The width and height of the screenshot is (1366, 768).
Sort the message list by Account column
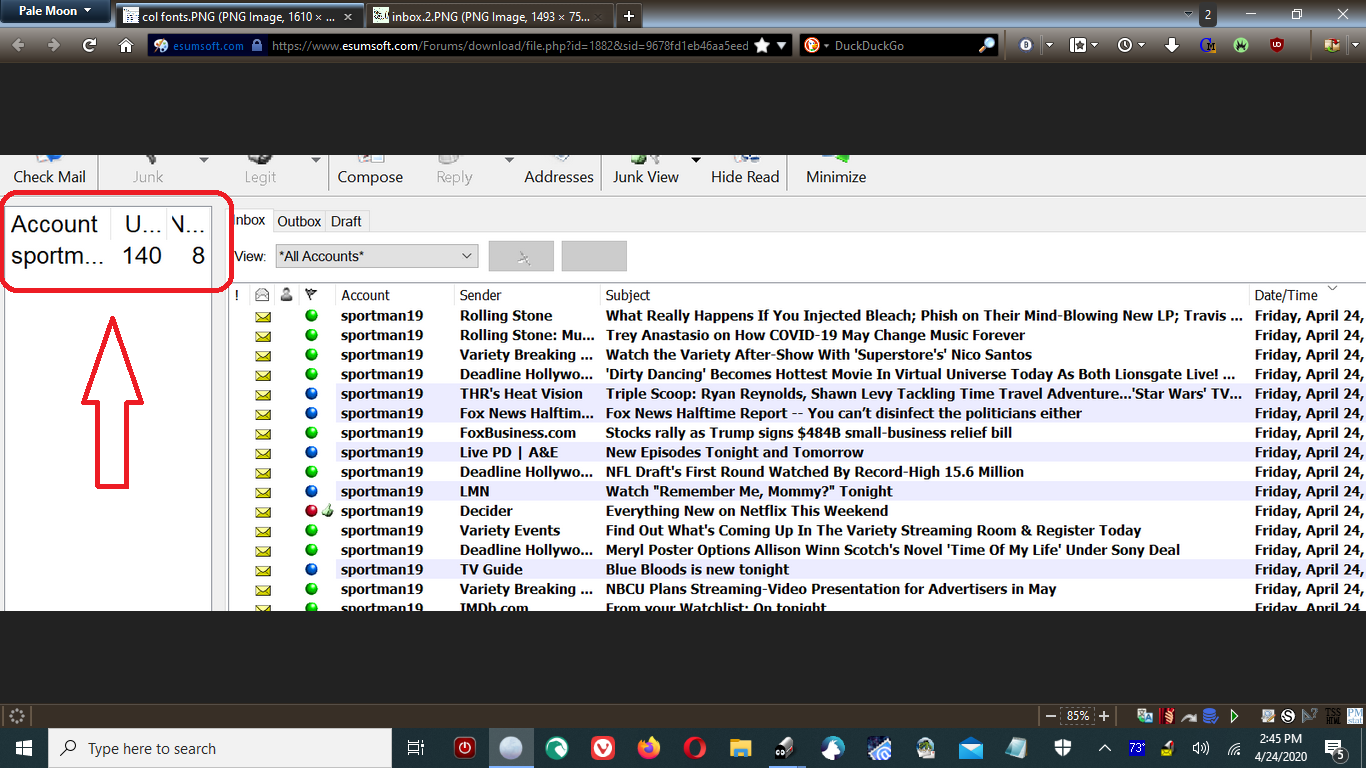[395, 295]
